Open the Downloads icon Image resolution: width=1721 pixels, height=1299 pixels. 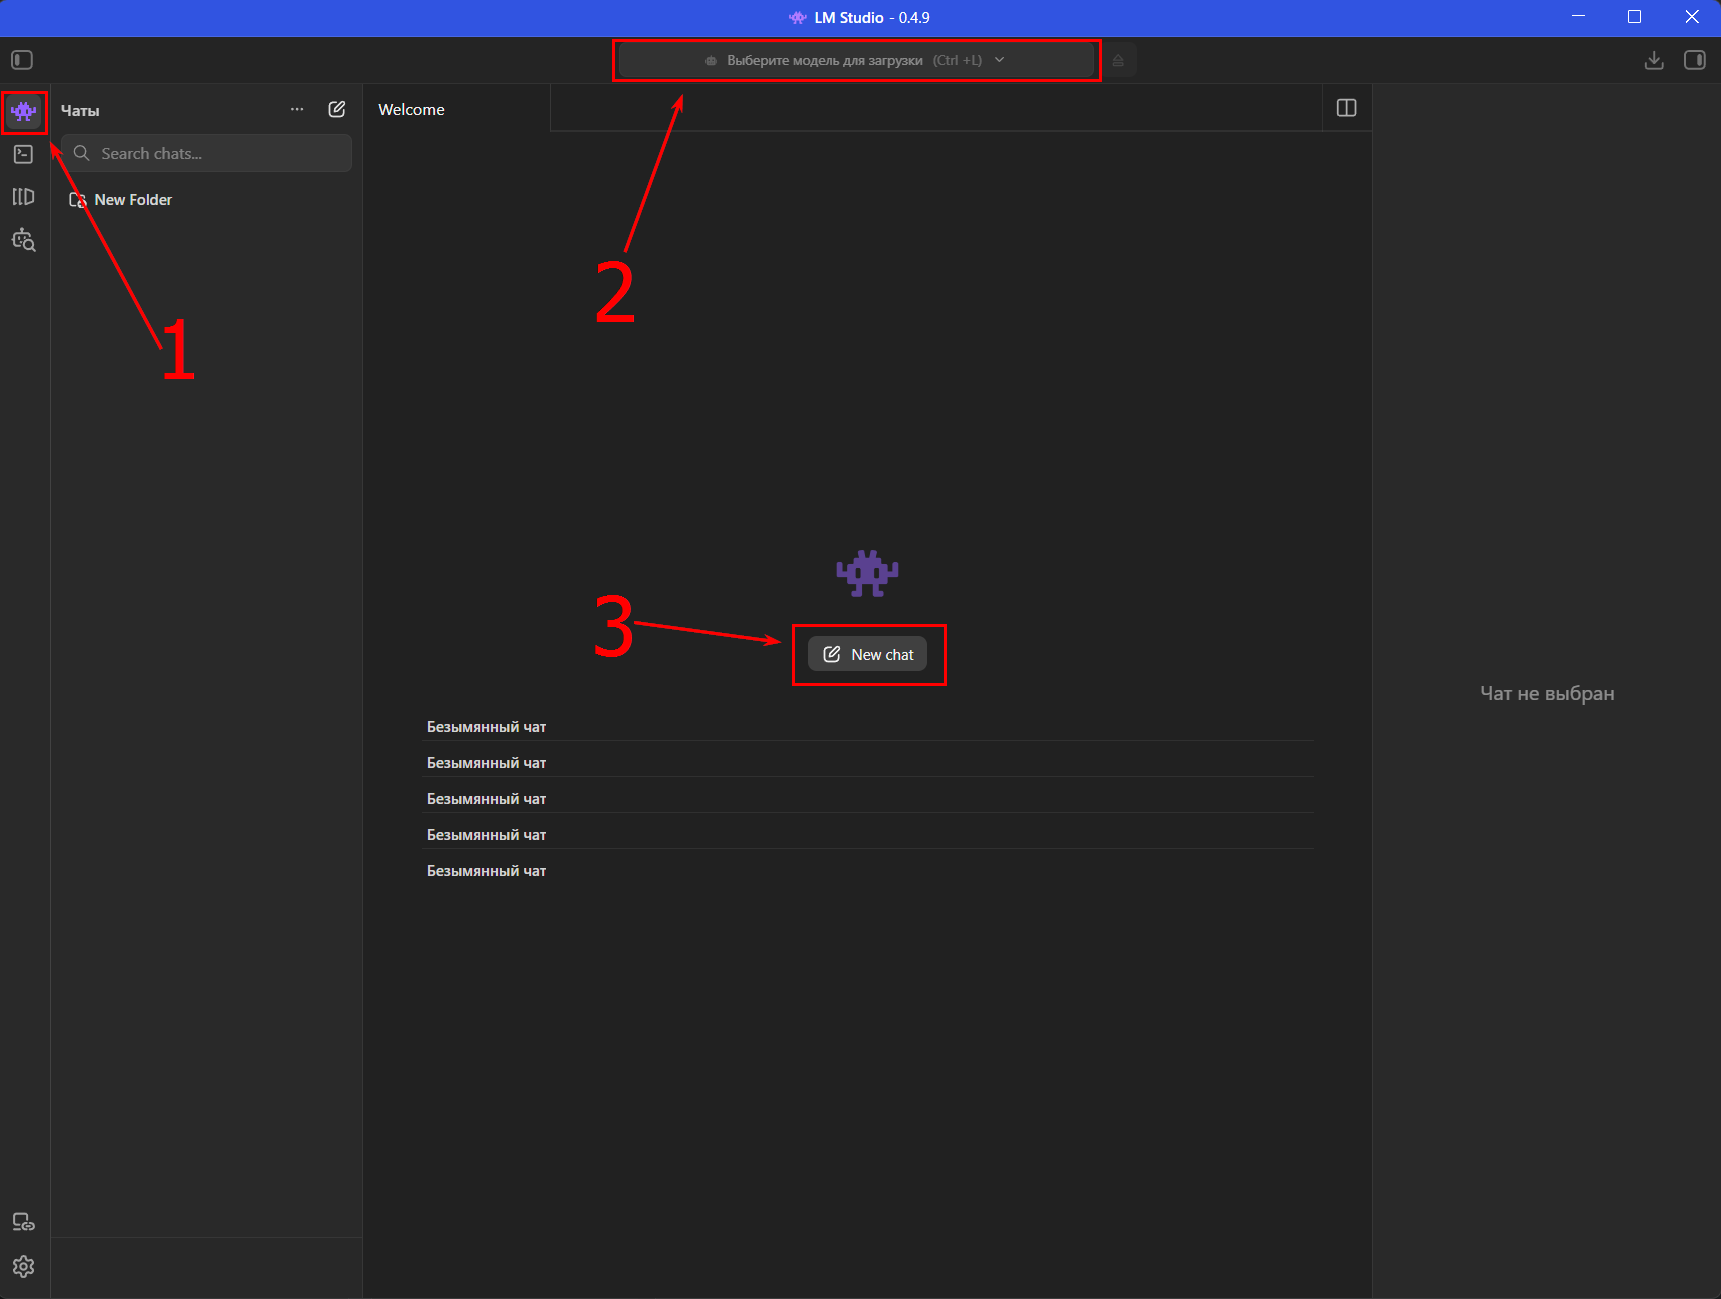point(1654,60)
